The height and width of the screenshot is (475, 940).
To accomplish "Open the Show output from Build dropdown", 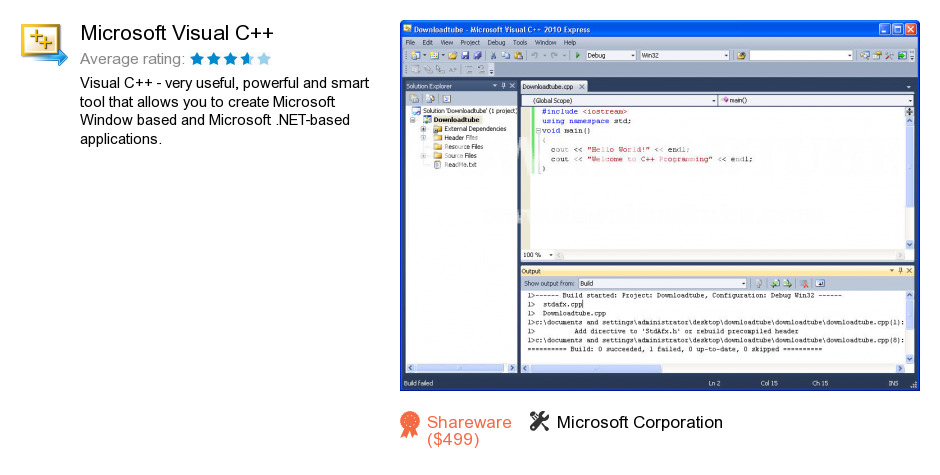I will [663, 284].
